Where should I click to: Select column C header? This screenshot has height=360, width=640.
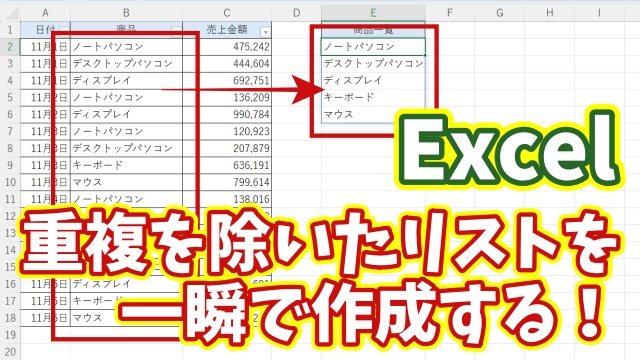(x=227, y=13)
